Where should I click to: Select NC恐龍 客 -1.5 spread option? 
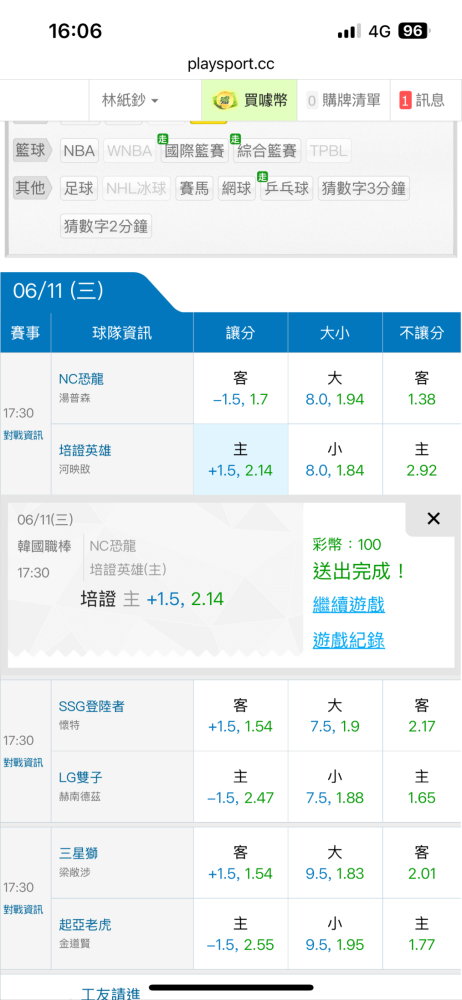[x=241, y=388]
